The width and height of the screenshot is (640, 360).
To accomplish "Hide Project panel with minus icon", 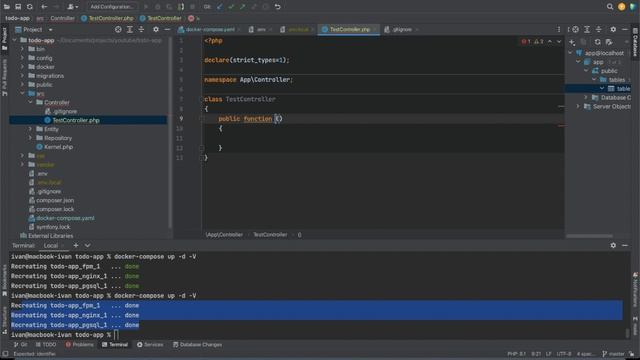I will 167,29.
